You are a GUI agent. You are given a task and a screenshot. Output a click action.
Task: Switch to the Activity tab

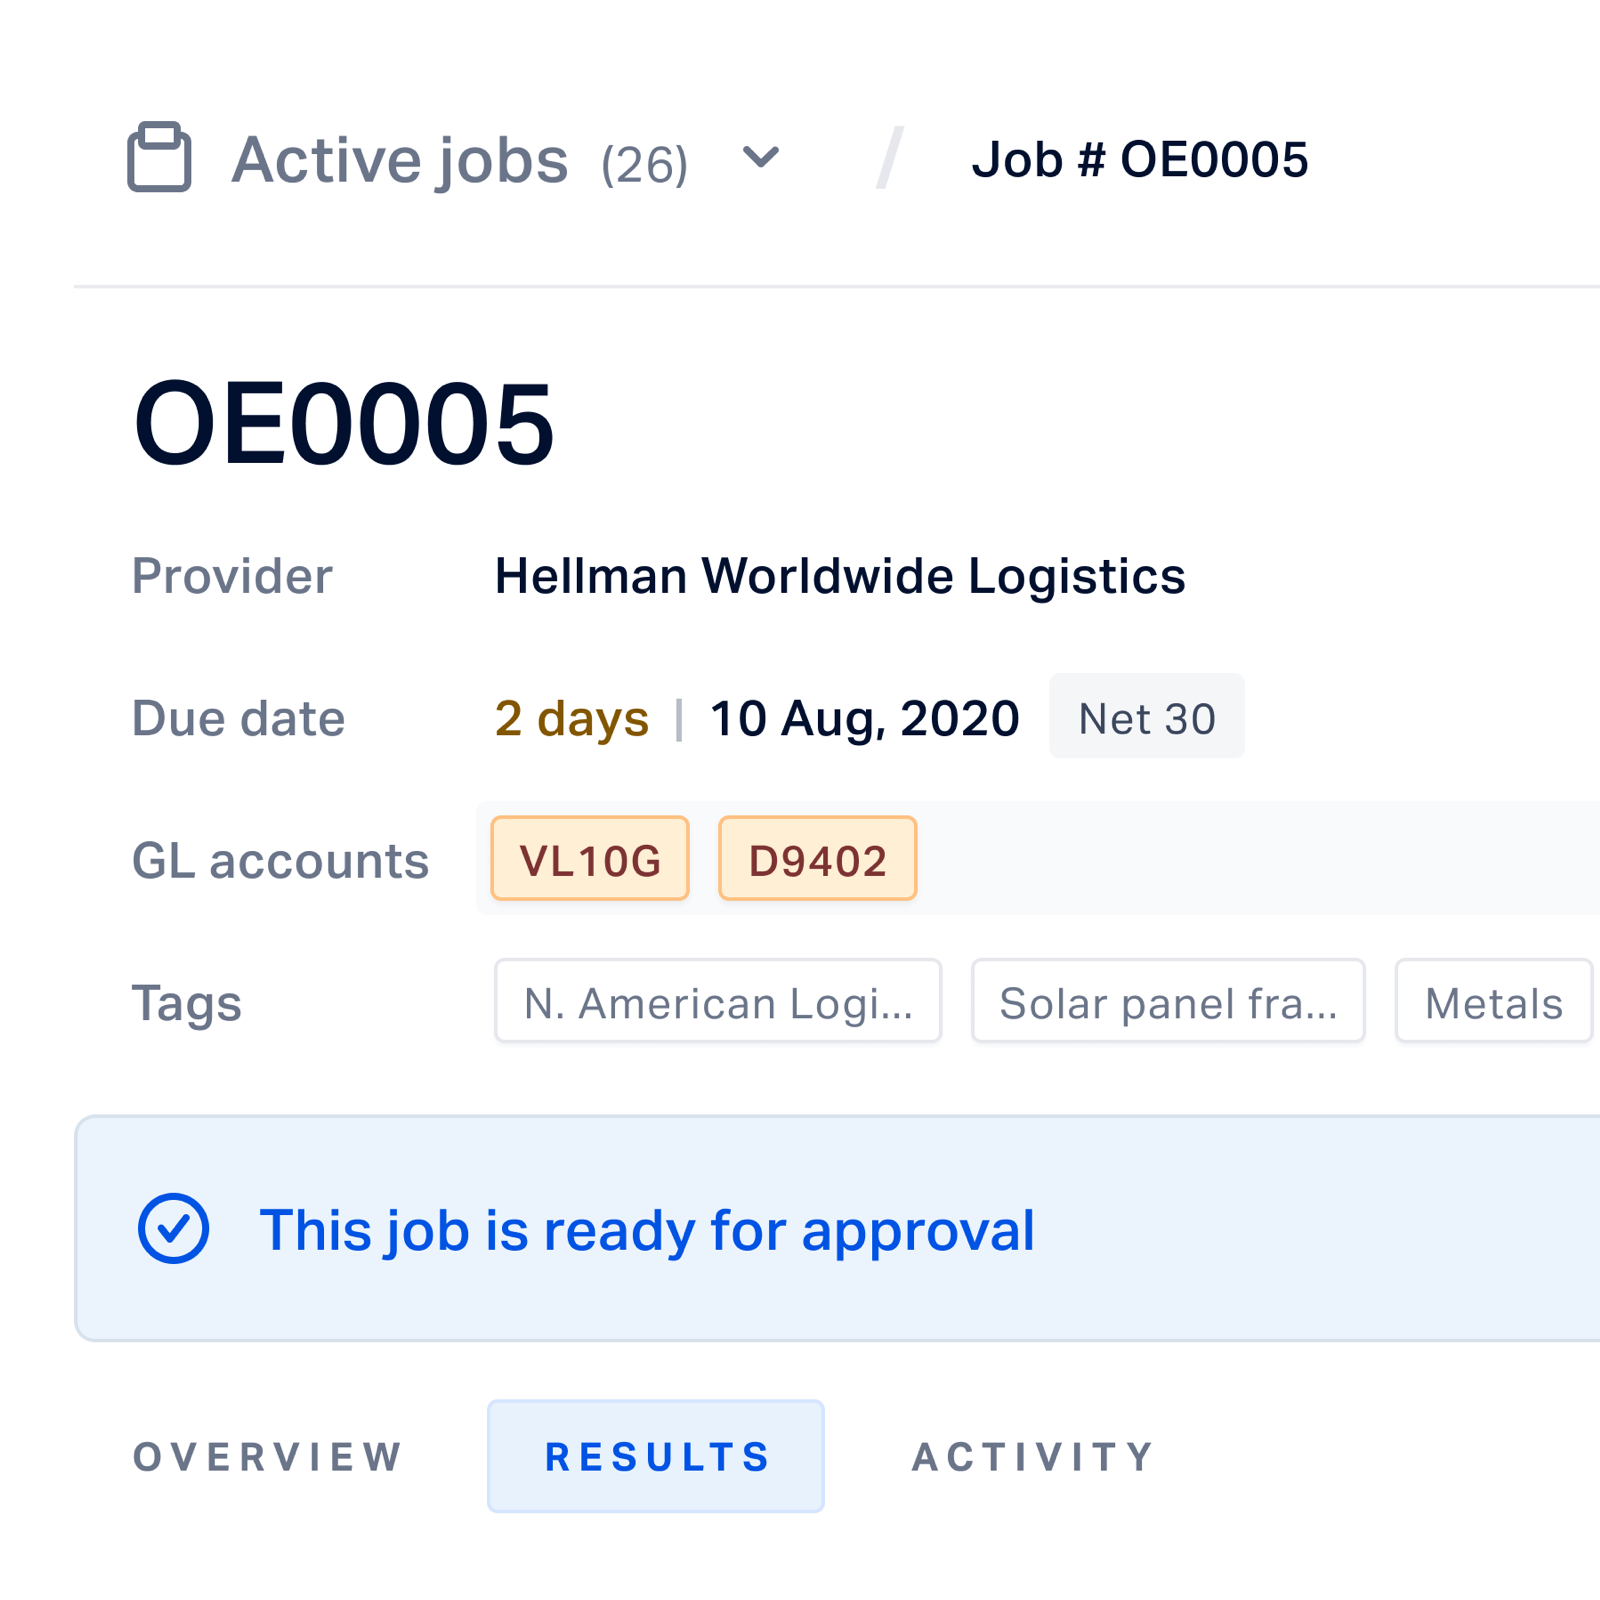tap(1034, 1457)
